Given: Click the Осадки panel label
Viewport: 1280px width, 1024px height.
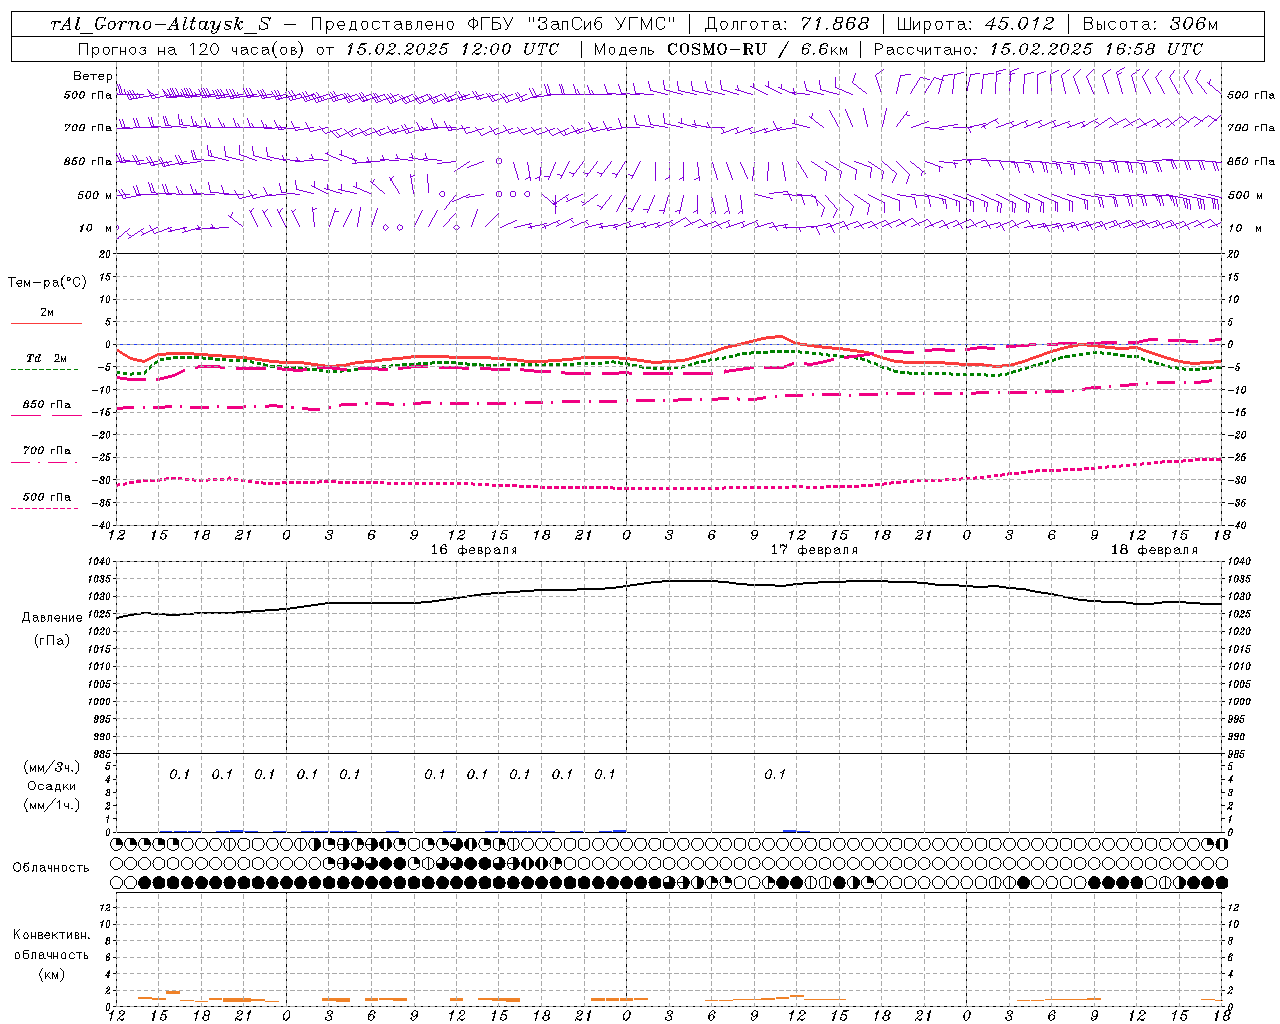Looking at the screenshot, I should coord(52,786).
